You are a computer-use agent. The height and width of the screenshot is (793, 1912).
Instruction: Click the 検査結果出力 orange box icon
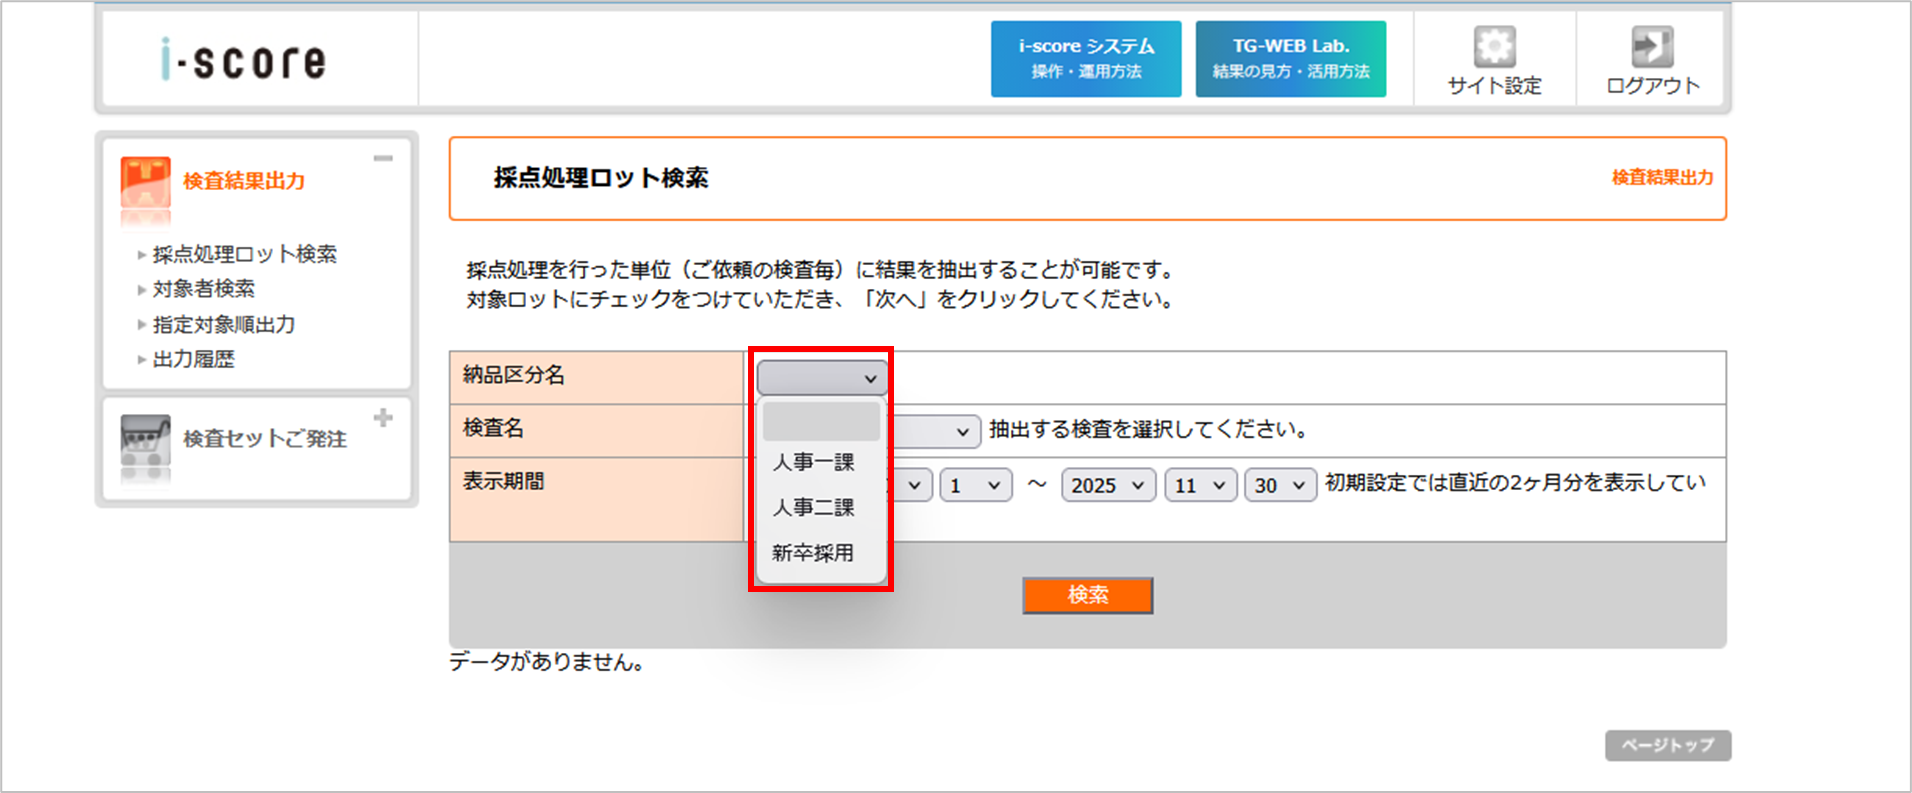pyautogui.click(x=145, y=181)
